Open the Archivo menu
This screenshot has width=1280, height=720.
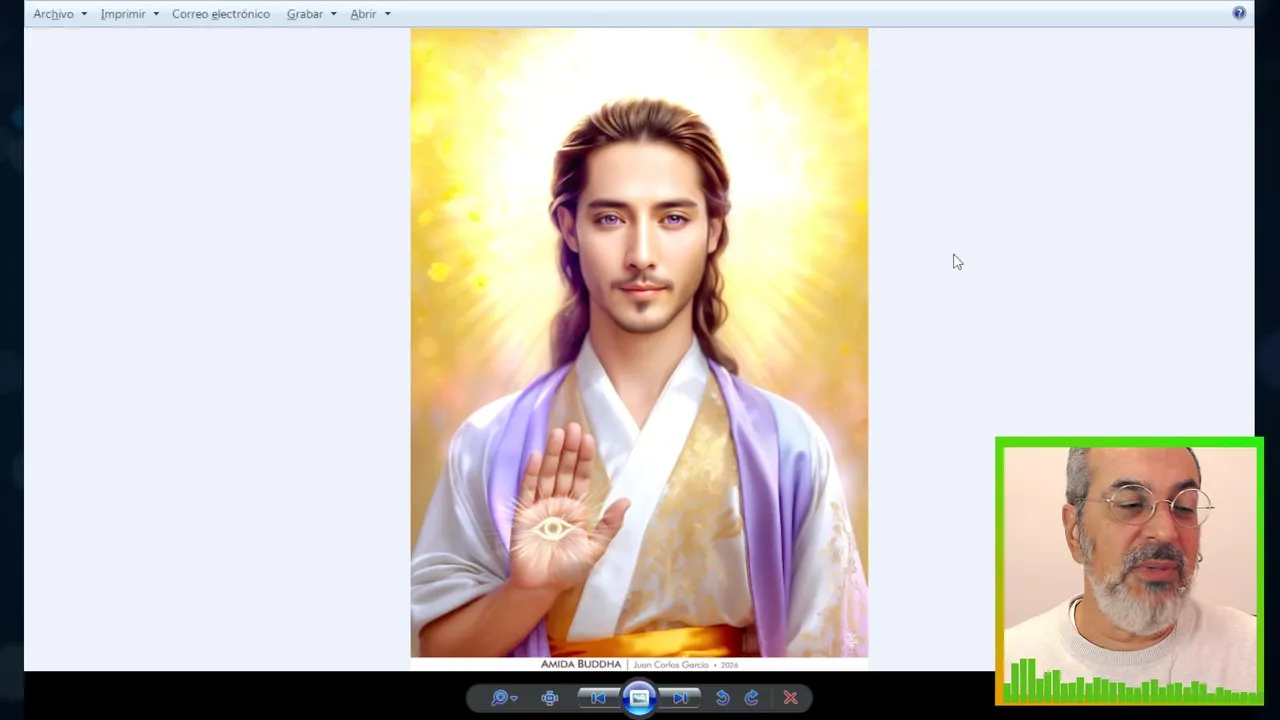53,14
